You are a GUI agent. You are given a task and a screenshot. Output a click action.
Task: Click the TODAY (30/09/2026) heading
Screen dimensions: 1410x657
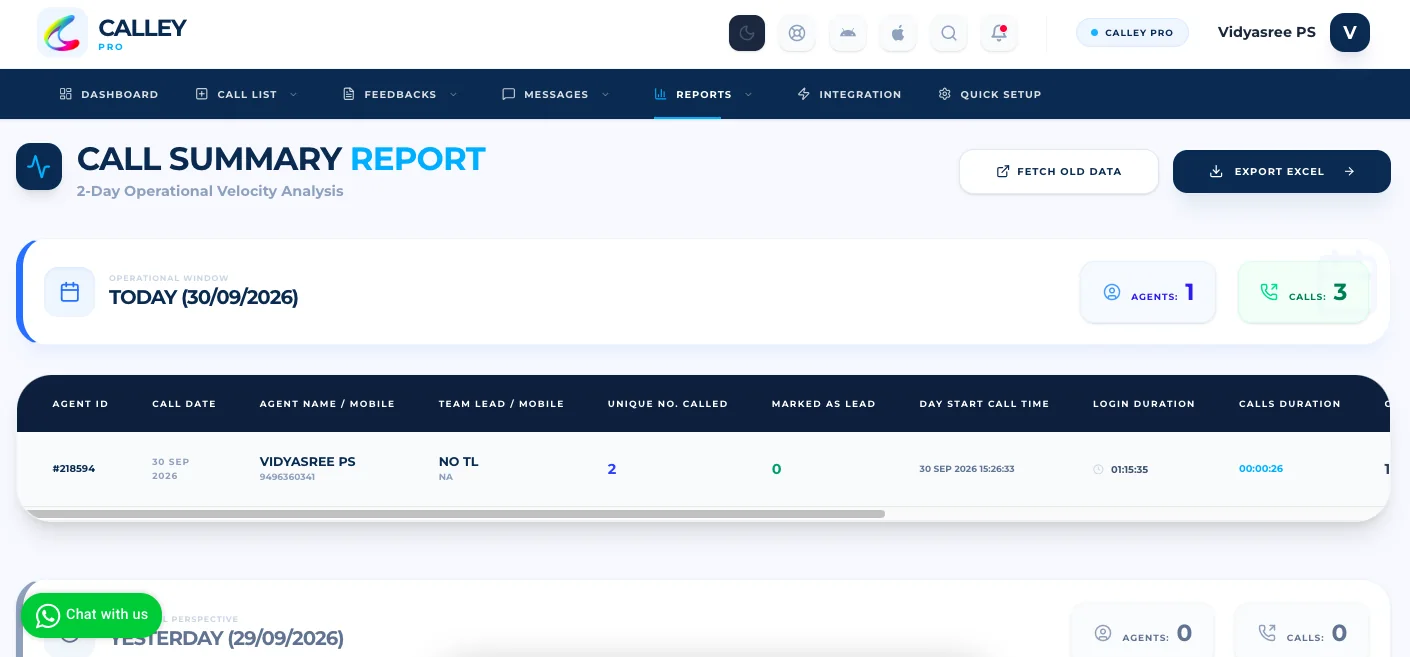pos(203,297)
